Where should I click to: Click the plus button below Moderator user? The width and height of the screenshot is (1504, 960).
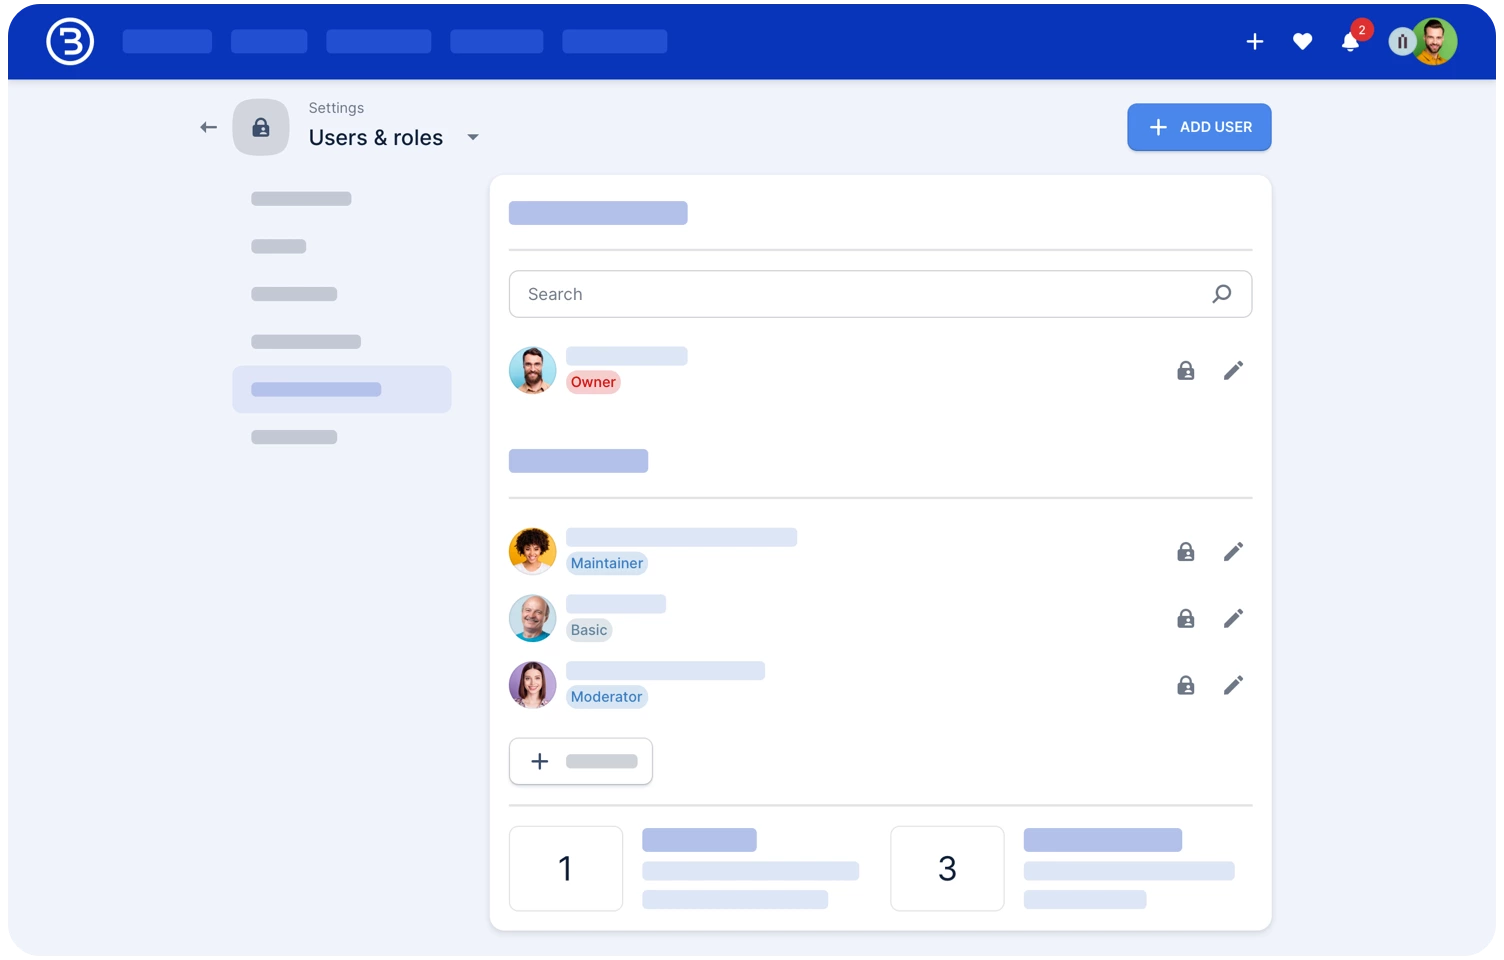point(580,761)
